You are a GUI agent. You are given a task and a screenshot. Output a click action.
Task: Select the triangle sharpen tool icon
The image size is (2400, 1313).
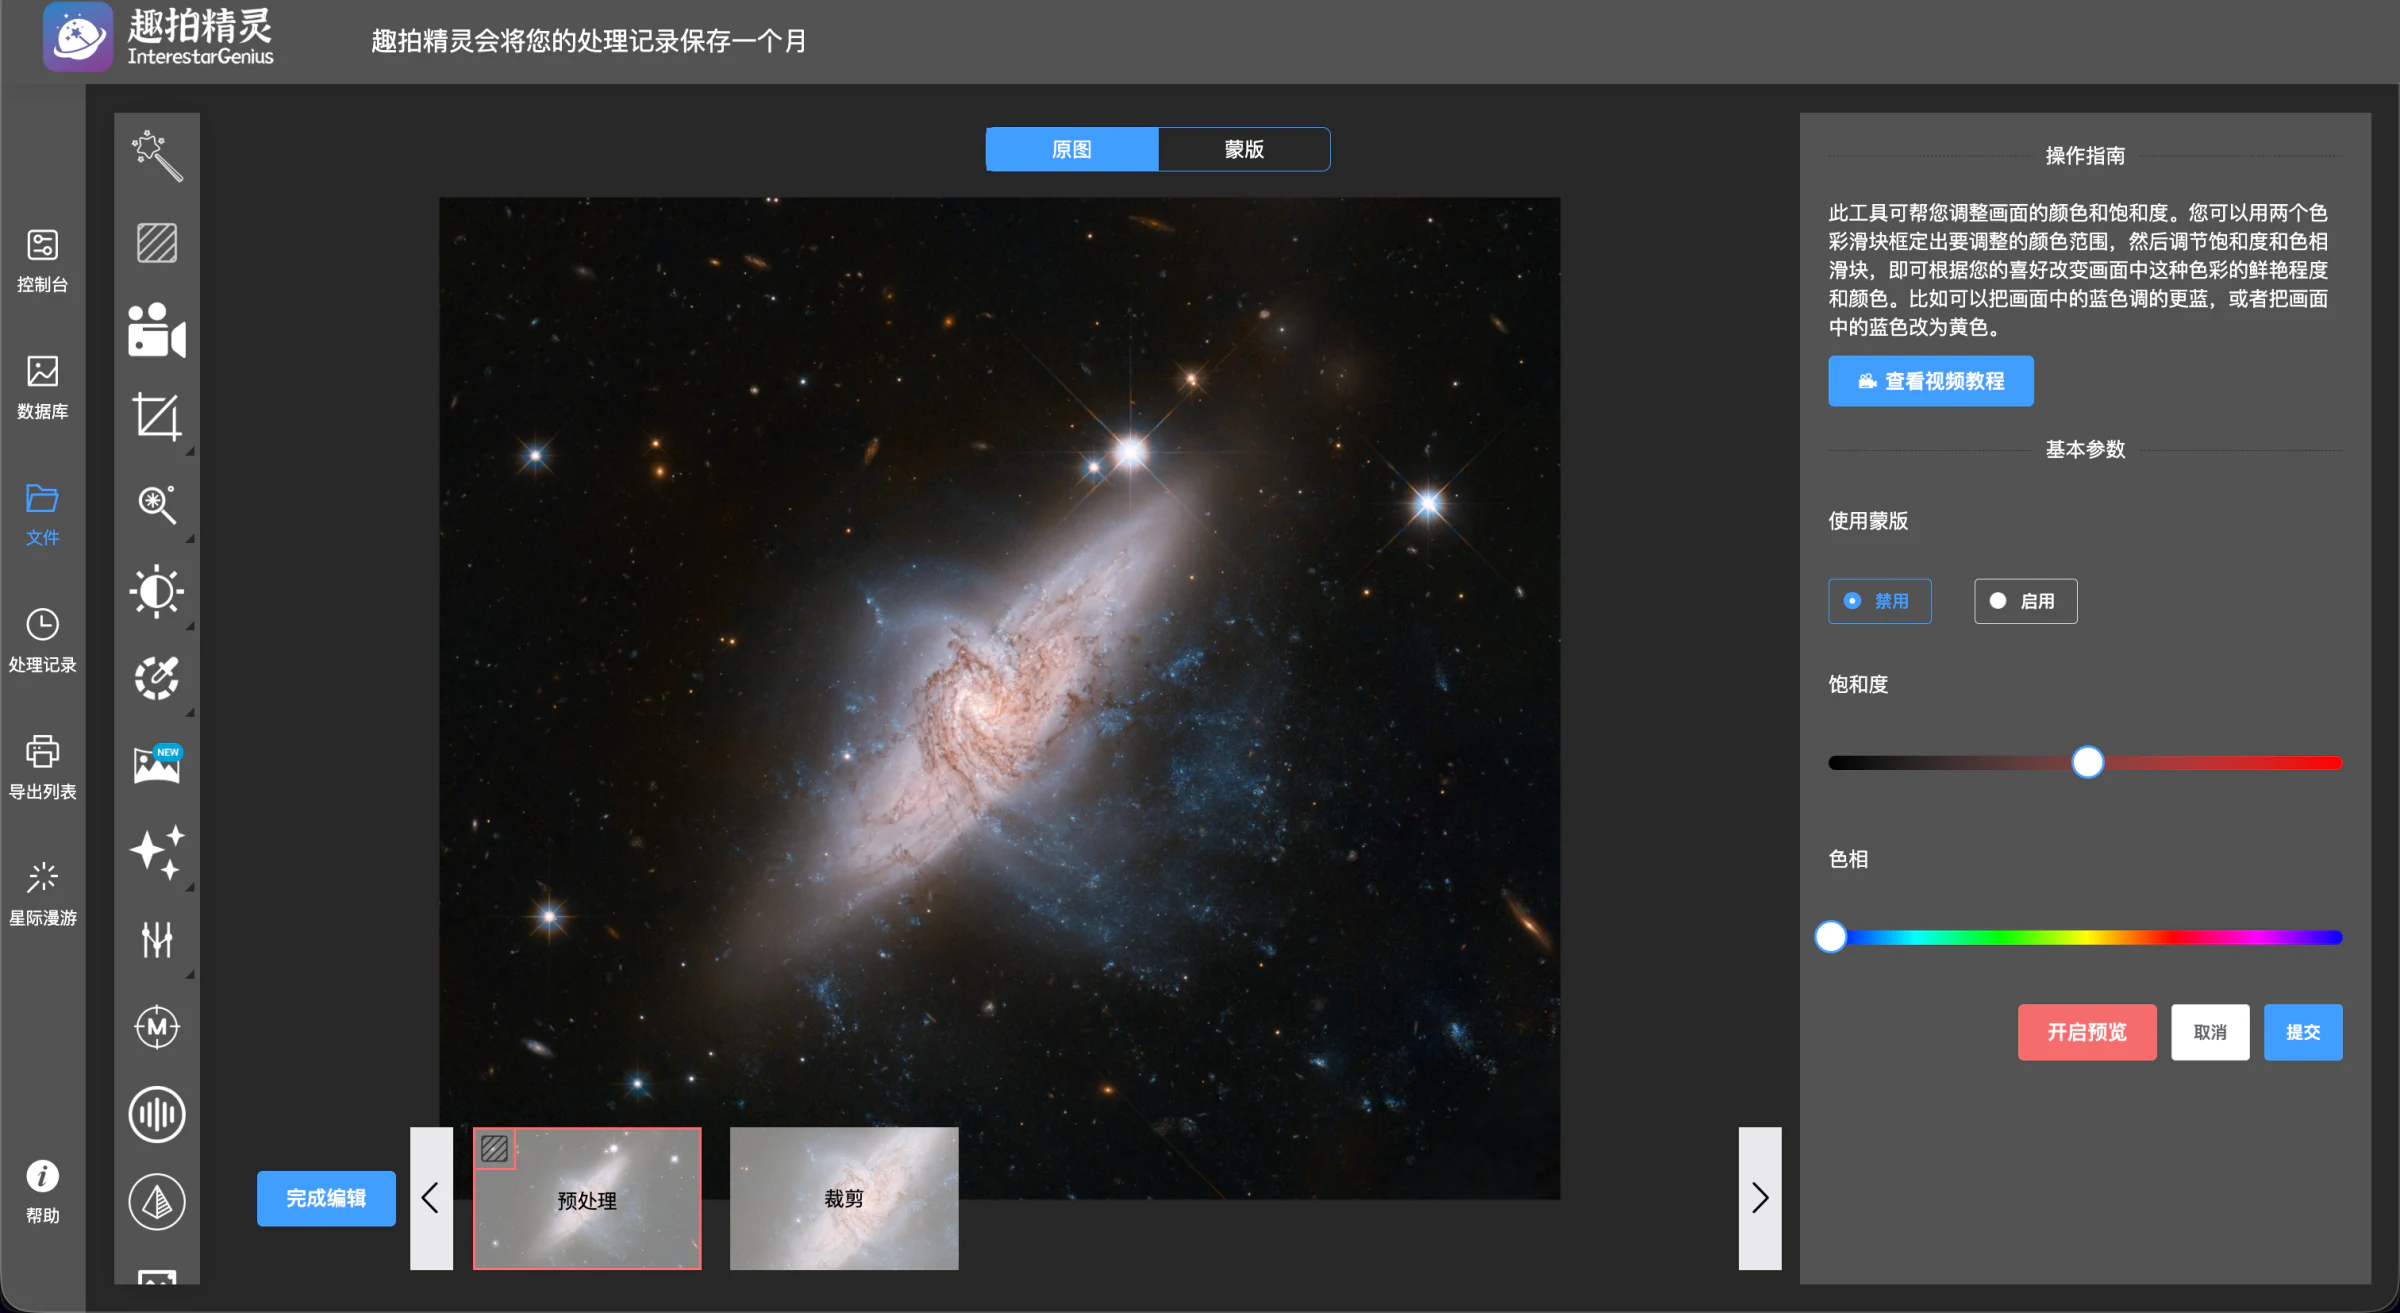(x=157, y=1201)
